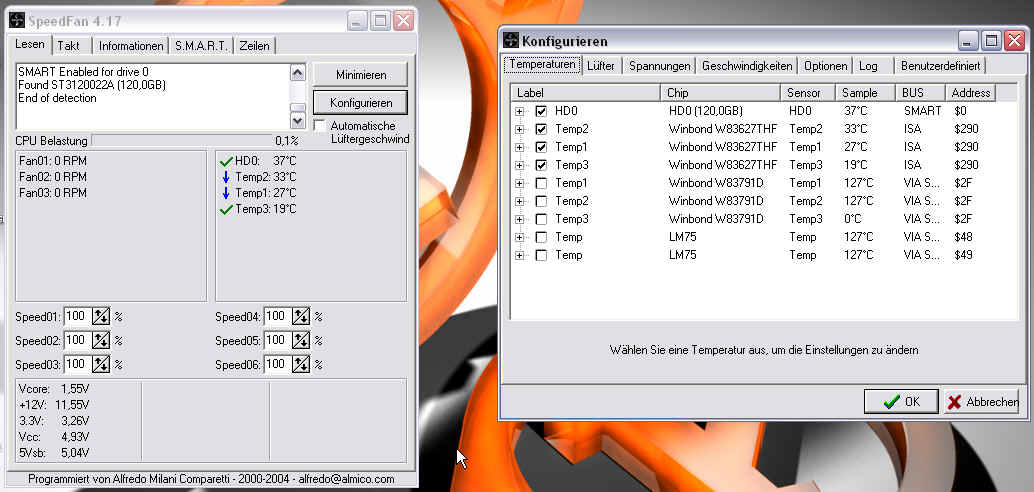Open the Benutzerdefiniert tab

coord(942,66)
